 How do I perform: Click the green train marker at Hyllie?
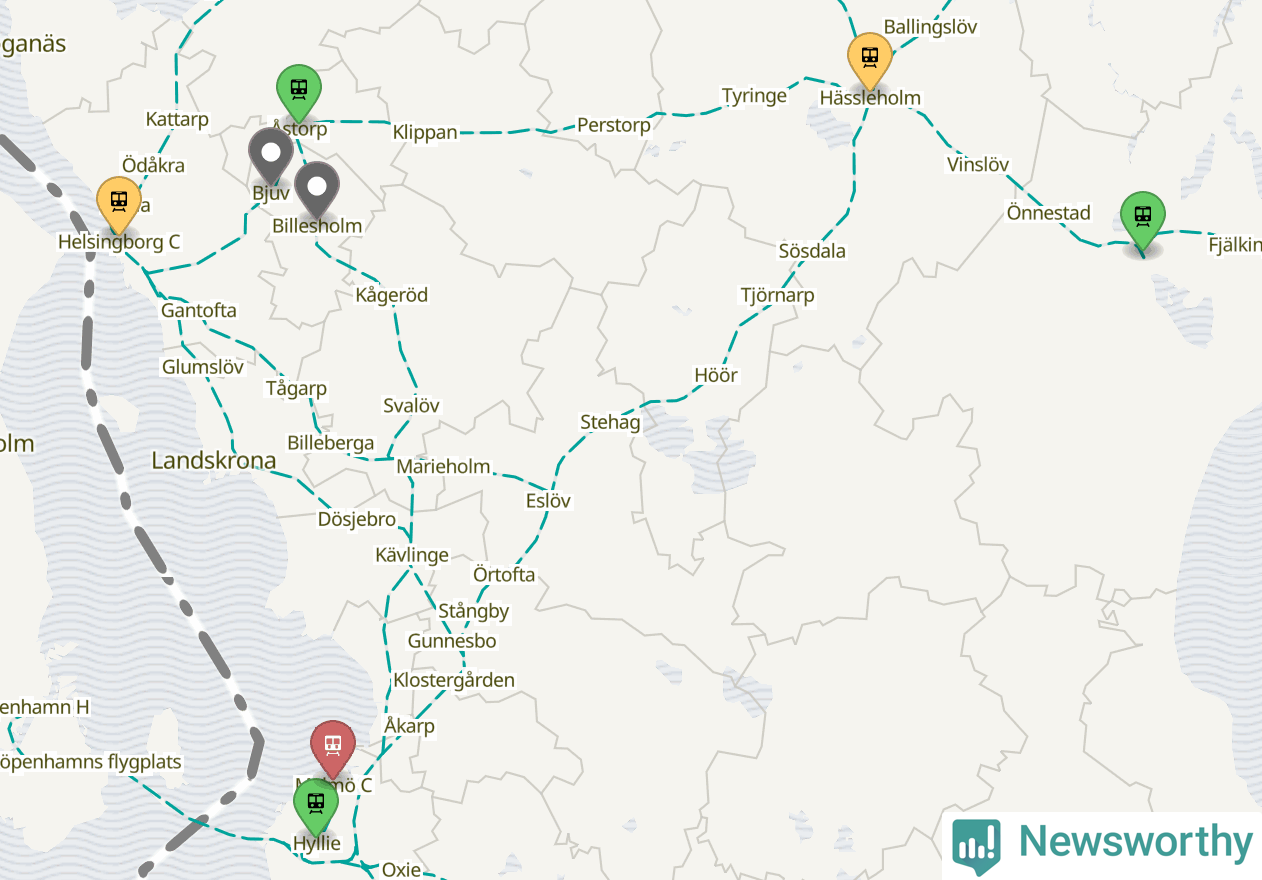click(x=316, y=805)
